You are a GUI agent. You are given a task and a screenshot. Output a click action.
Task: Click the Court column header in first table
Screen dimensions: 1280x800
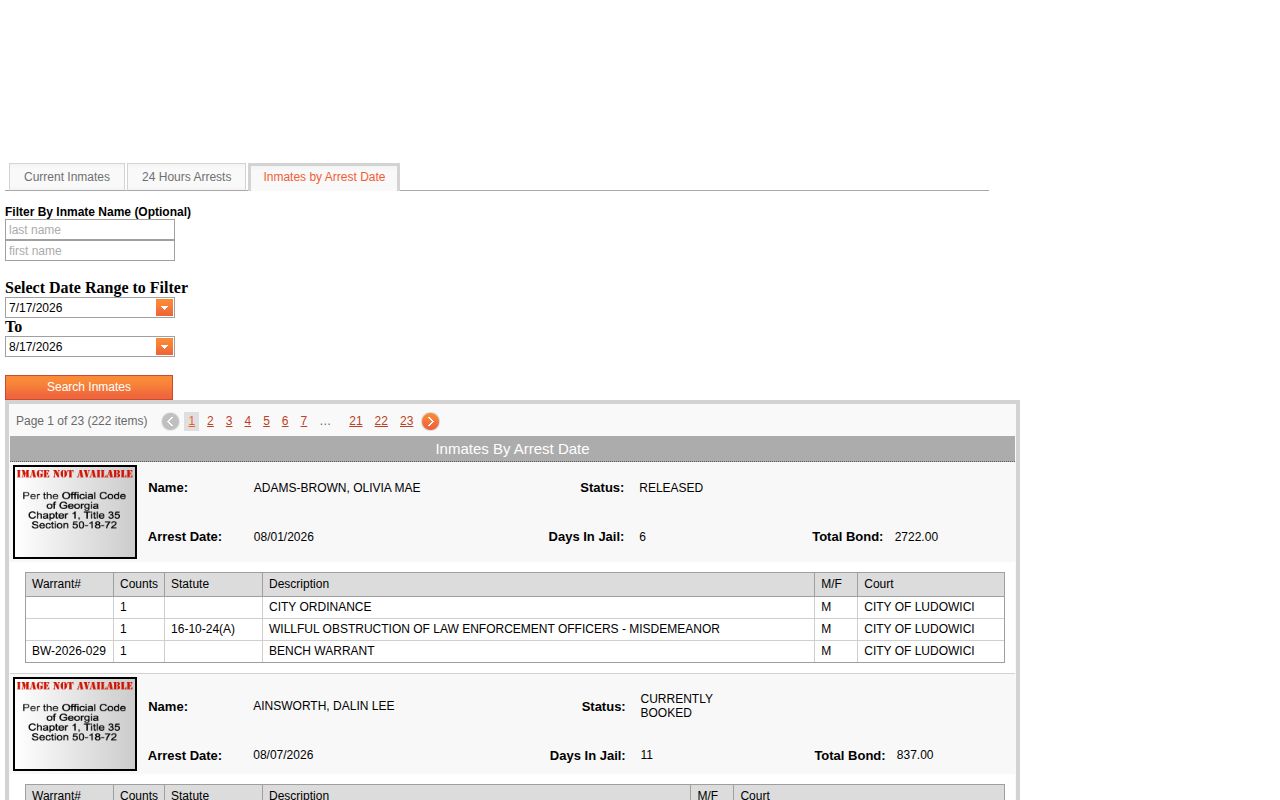point(931,584)
